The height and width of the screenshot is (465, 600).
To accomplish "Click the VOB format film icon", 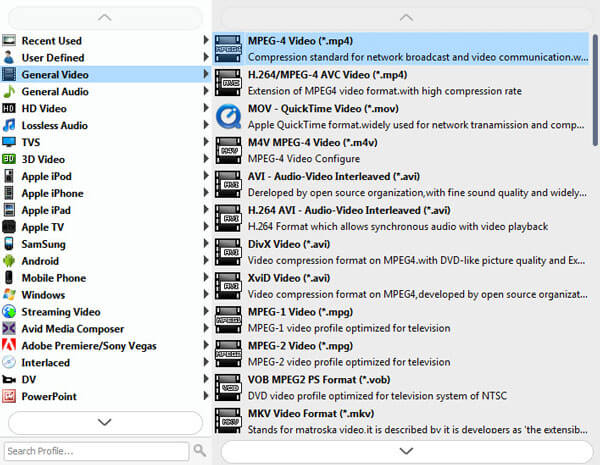I will pyautogui.click(x=228, y=388).
